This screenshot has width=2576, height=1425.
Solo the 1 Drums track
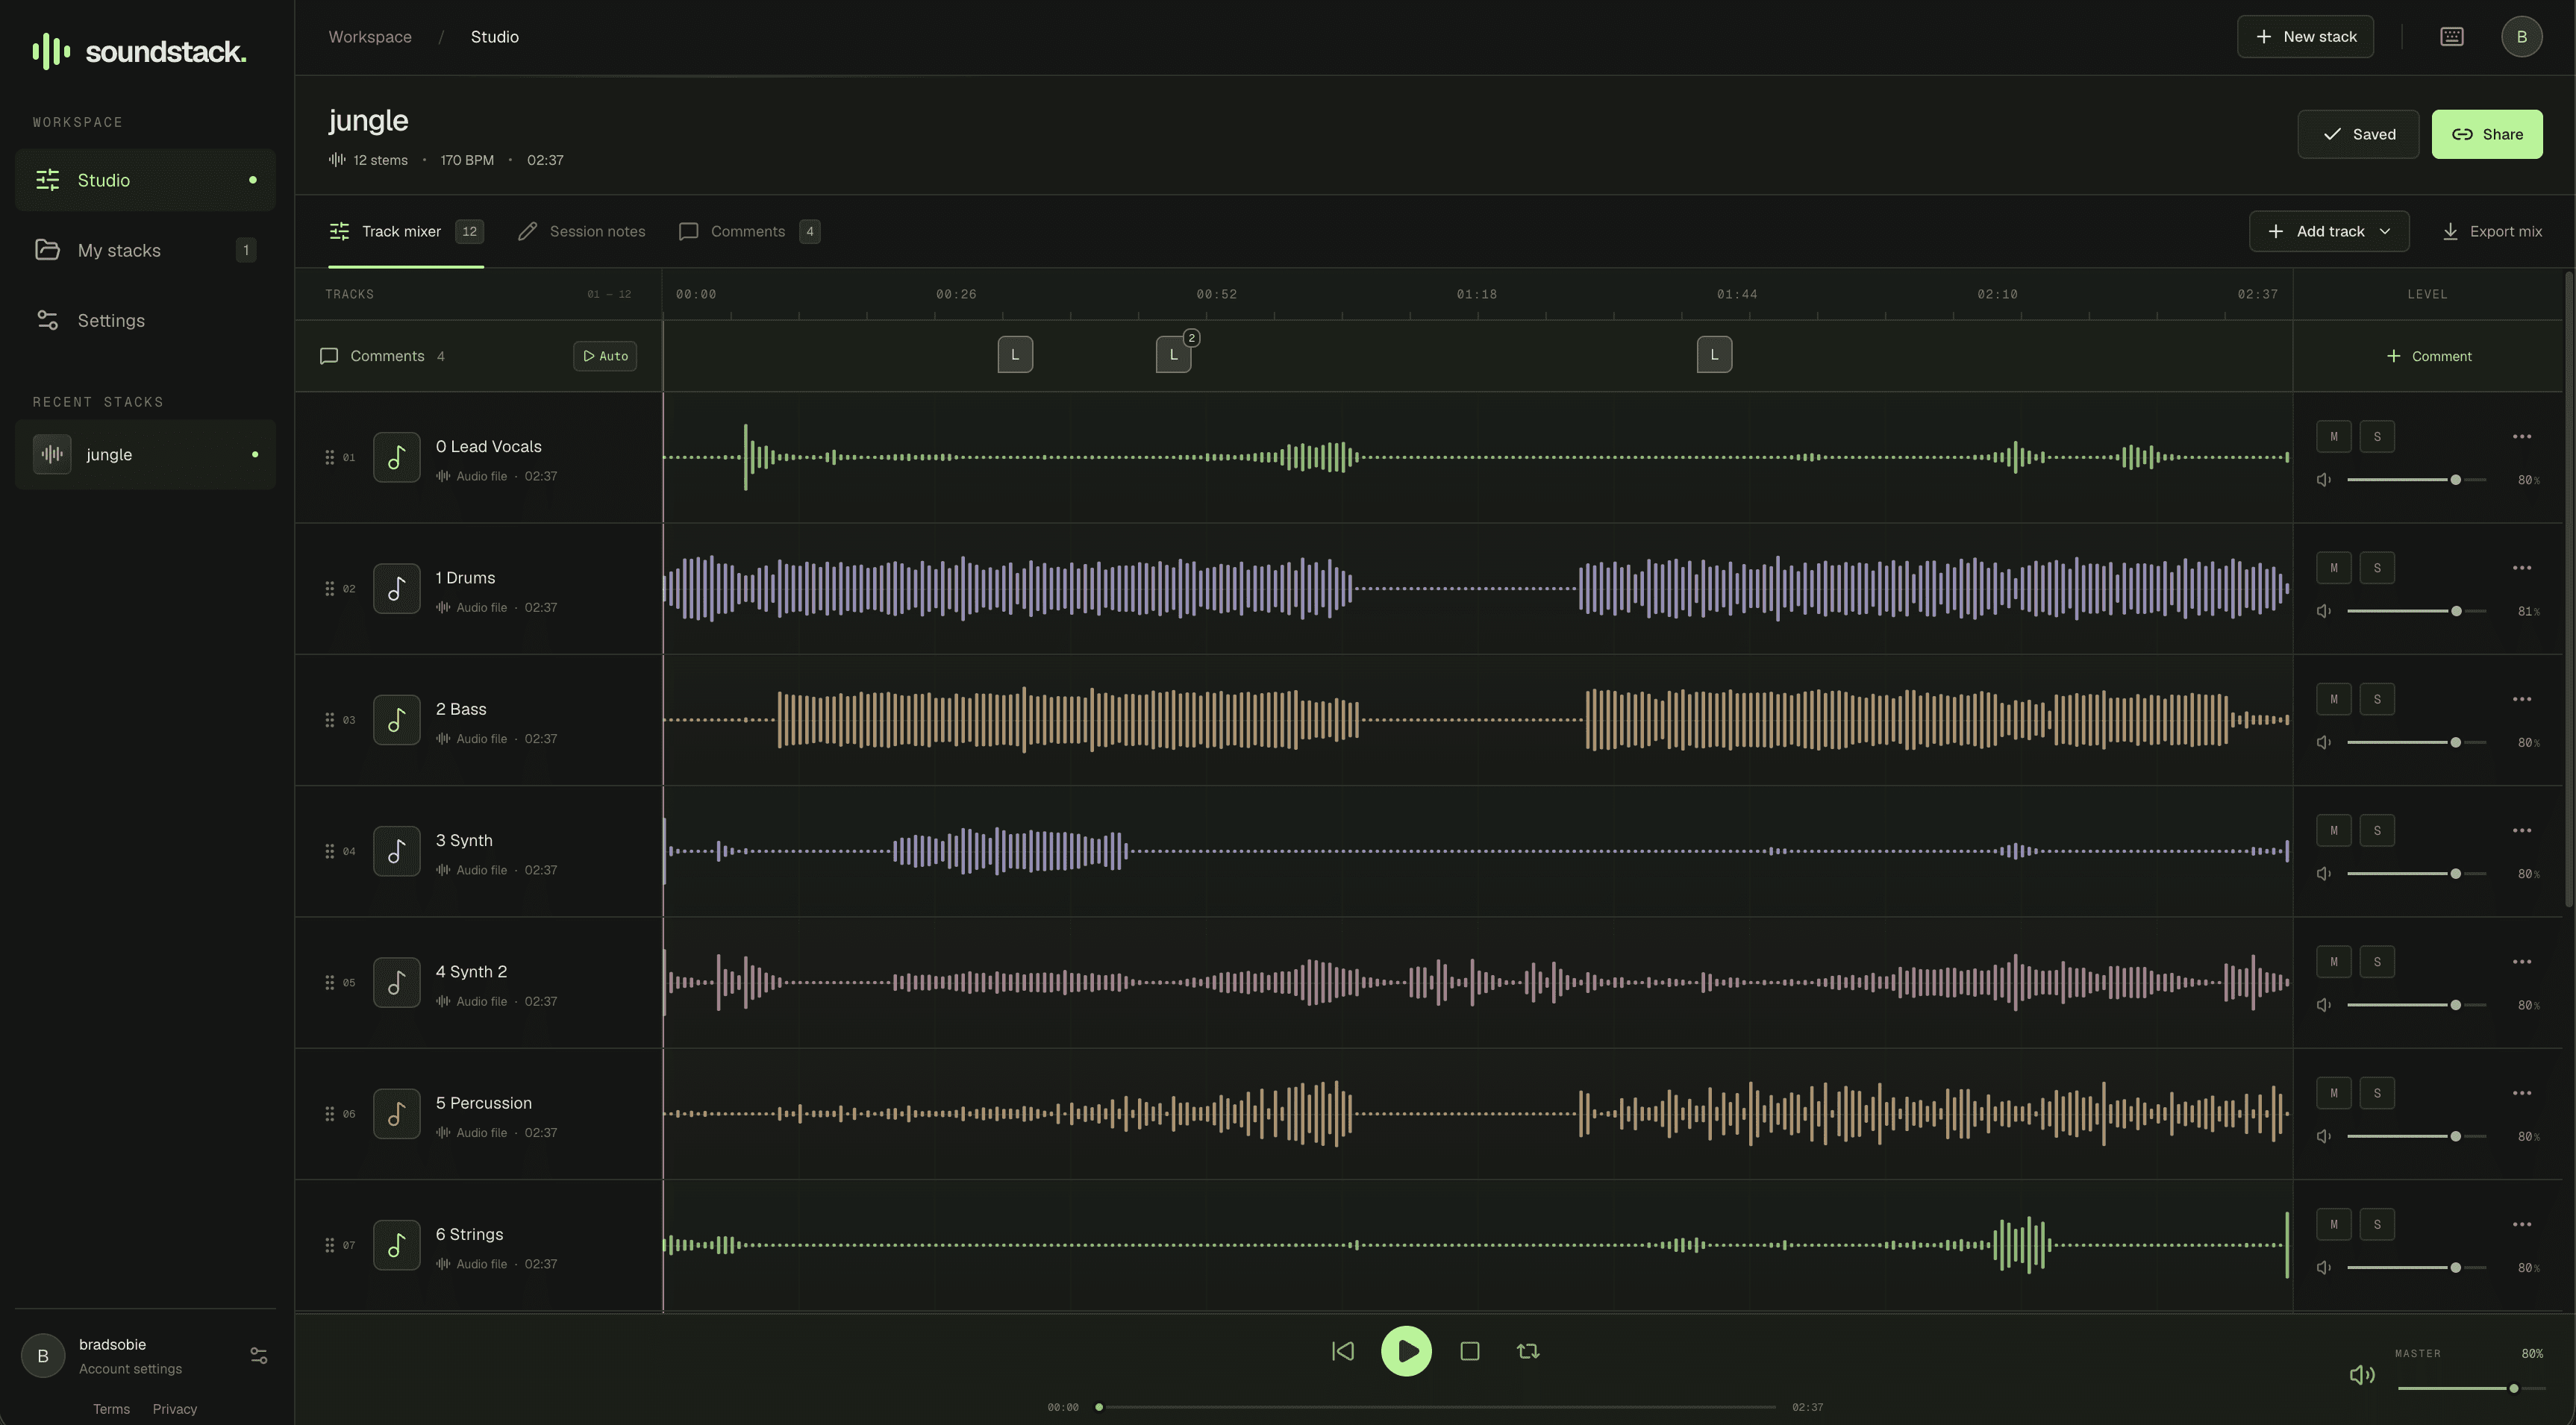(x=2377, y=568)
